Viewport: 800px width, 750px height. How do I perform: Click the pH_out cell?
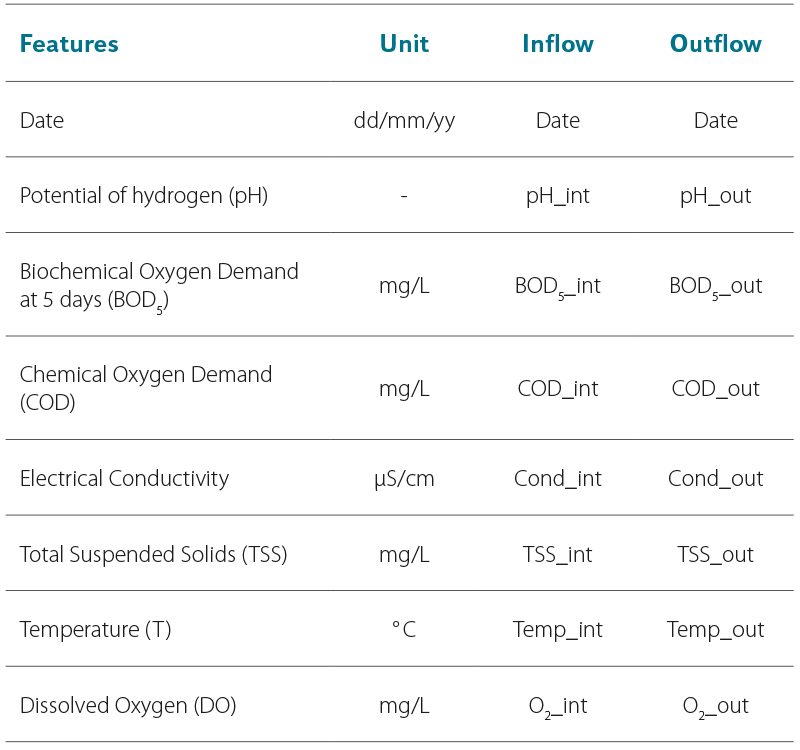coord(715,196)
